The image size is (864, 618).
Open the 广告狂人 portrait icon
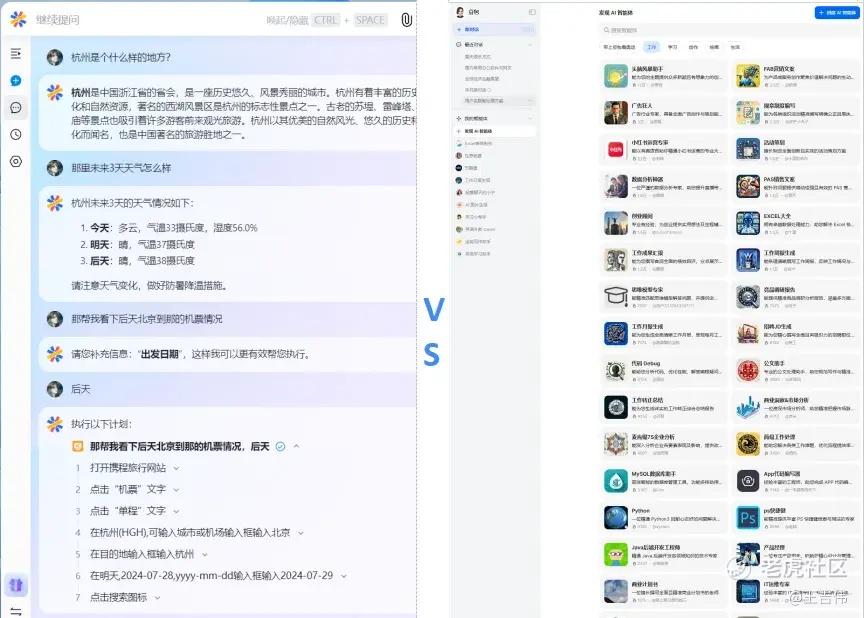[x=615, y=113]
